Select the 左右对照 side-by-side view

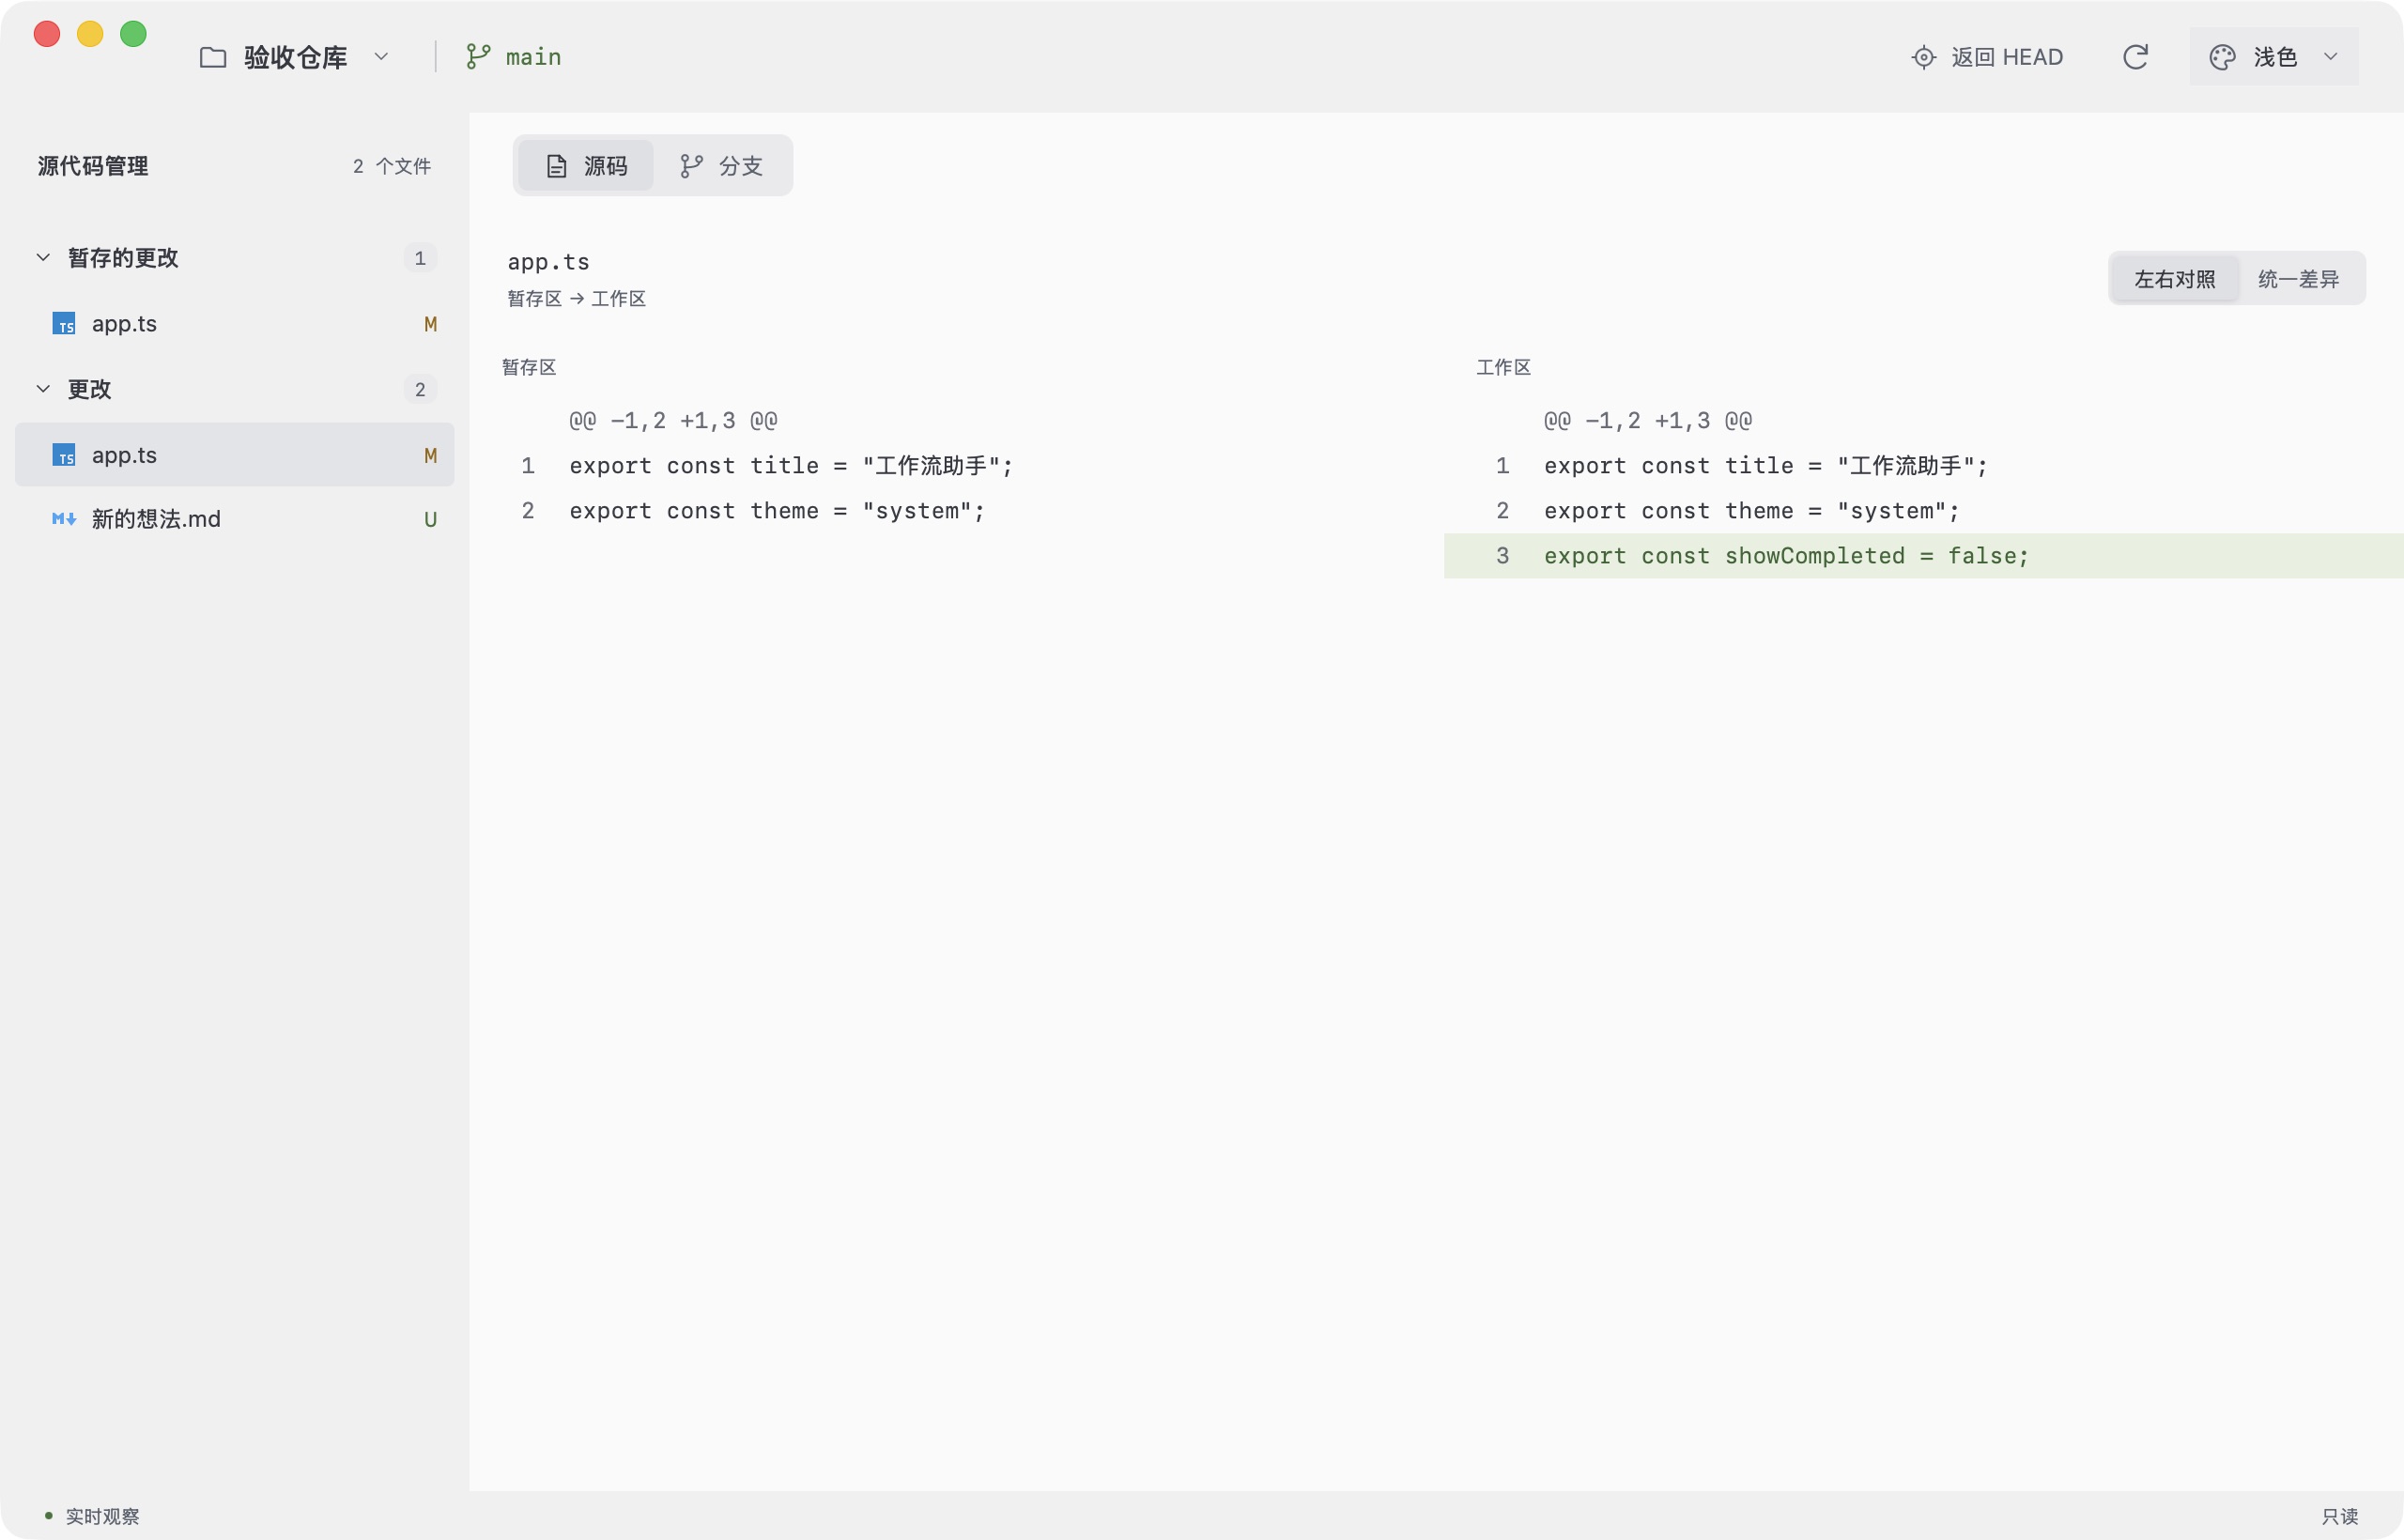pyautogui.click(x=2175, y=279)
